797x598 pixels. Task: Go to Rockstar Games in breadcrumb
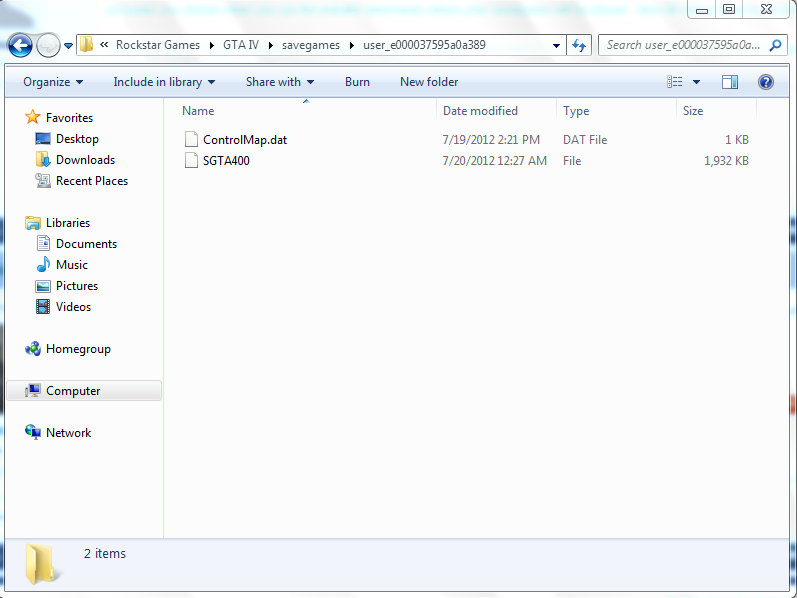pyautogui.click(x=158, y=45)
